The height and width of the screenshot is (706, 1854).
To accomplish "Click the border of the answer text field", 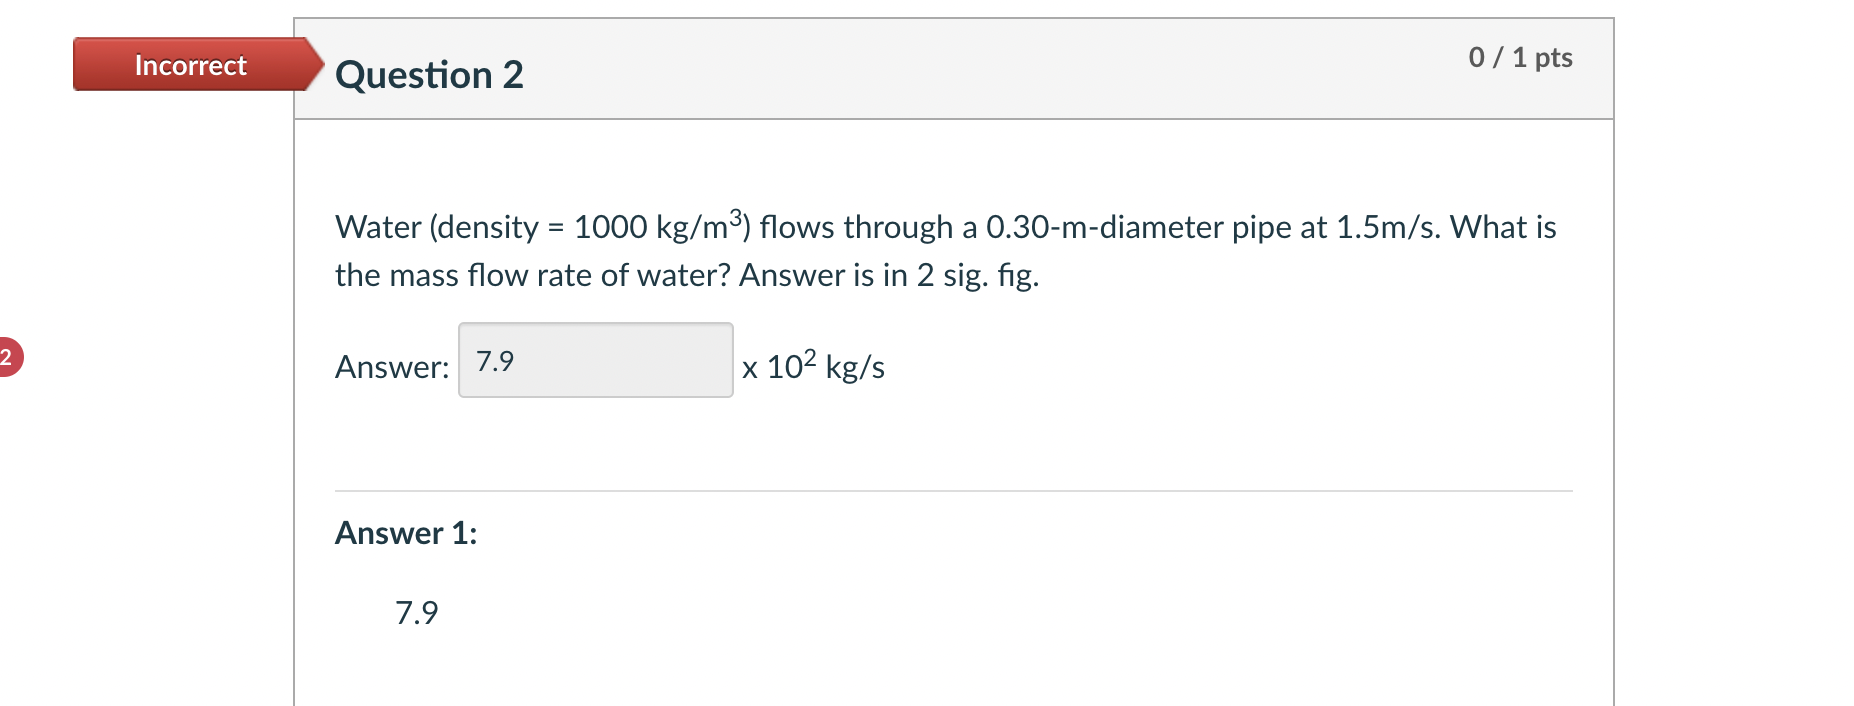I will tap(596, 322).
